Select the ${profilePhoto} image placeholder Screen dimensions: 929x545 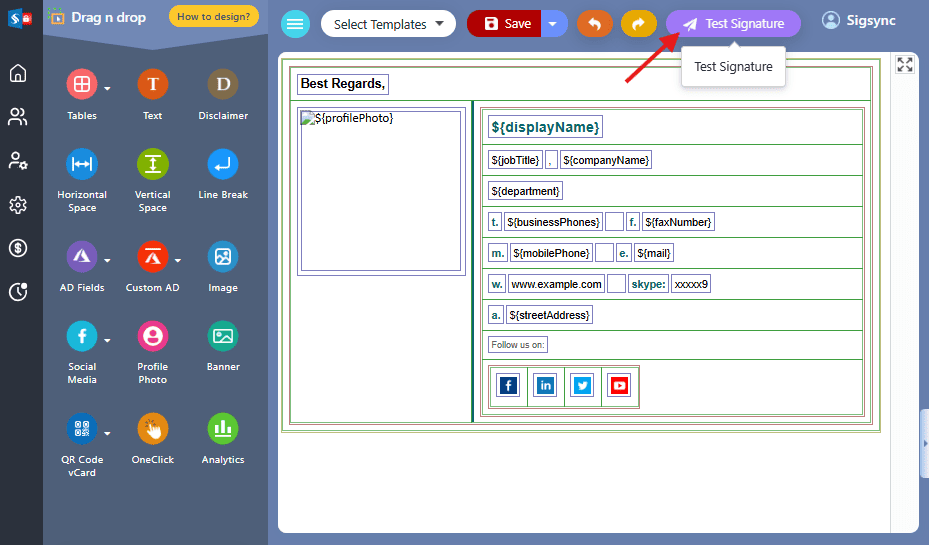click(380, 191)
